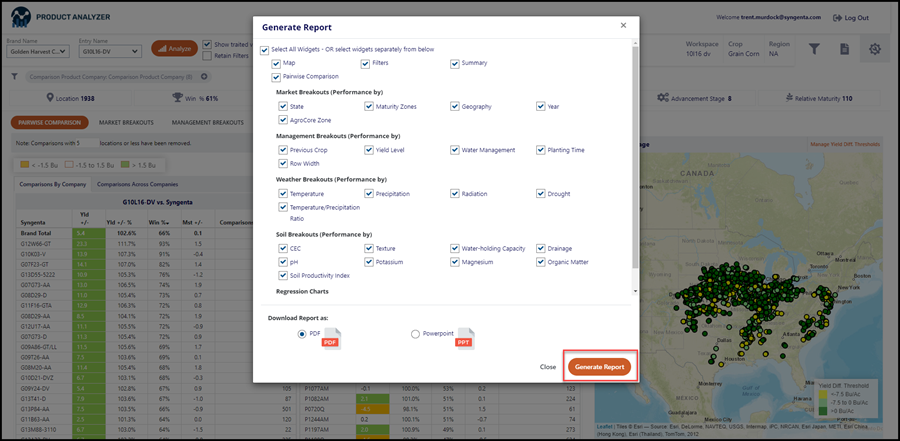This screenshot has width=900, height=441.
Task: Click the Location pin icon
Action: coord(50,98)
